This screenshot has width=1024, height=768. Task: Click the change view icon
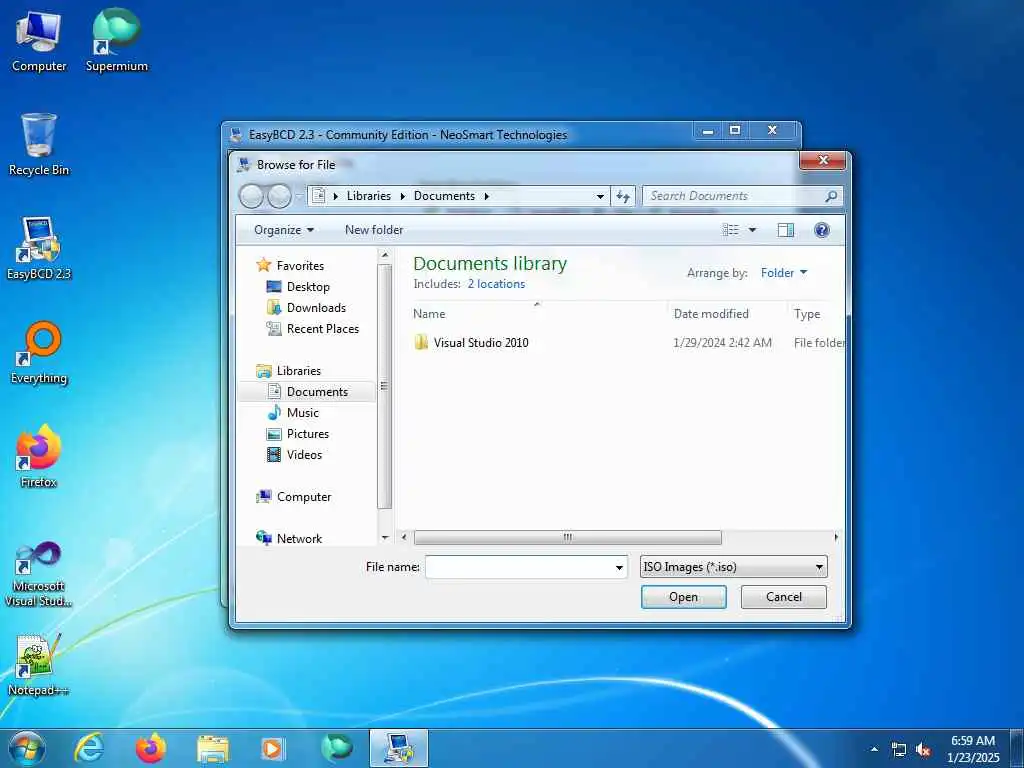pyautogui.click(x=731, y=230)
